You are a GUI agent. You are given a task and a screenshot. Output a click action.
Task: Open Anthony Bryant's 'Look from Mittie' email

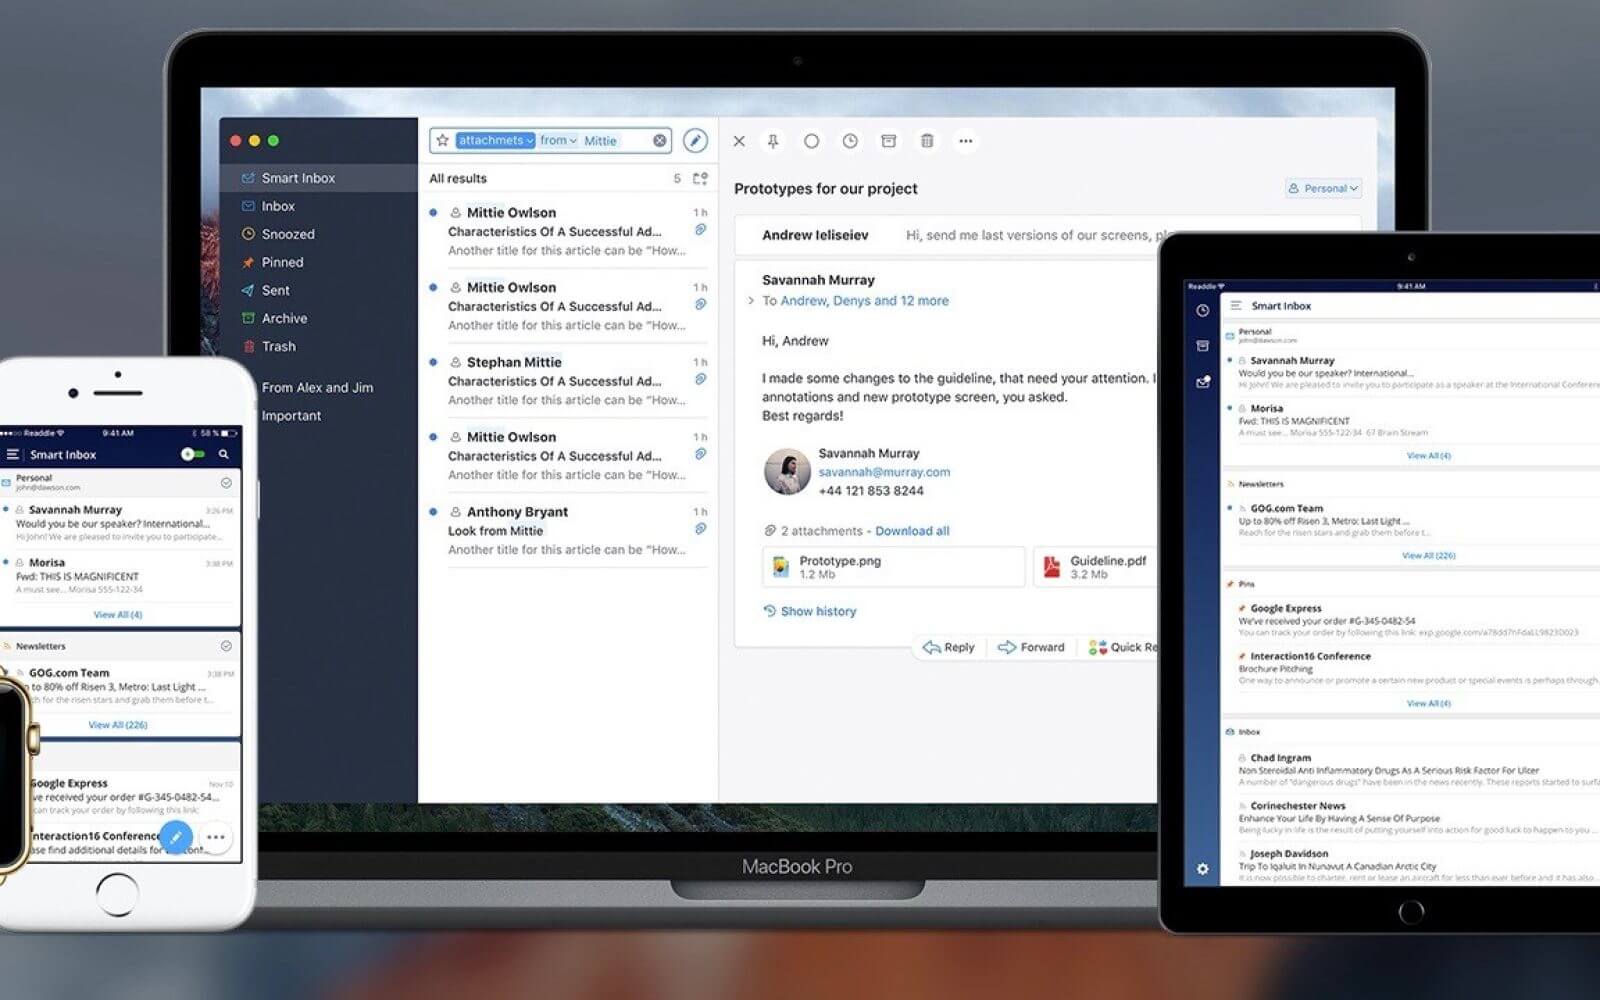[568, 530]
